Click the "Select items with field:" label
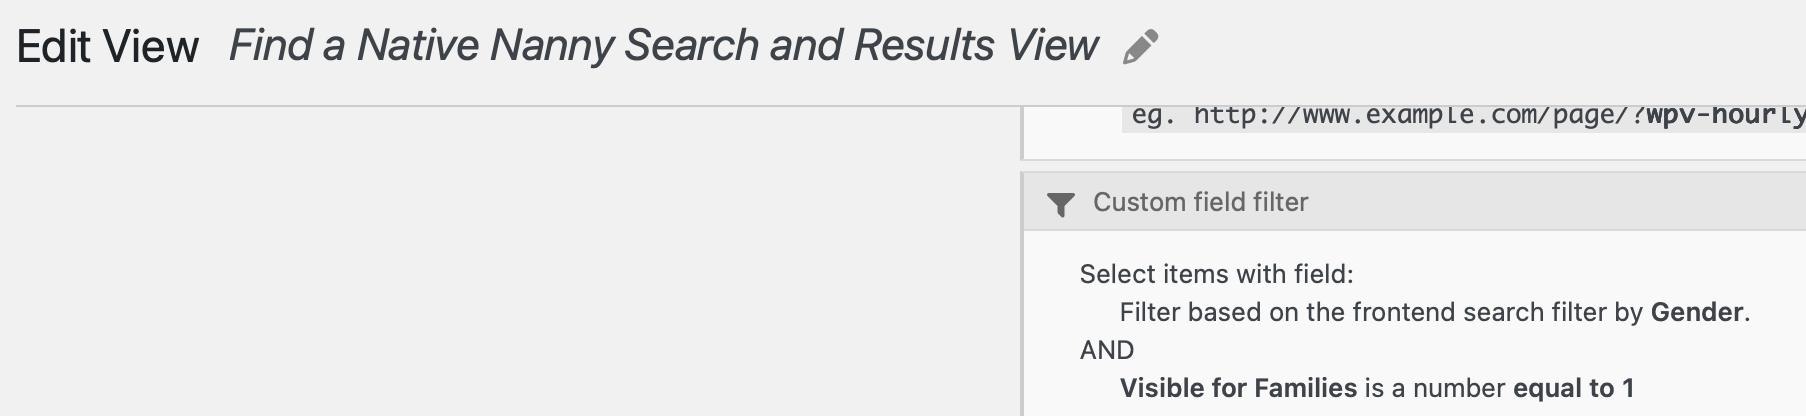 tap(1216, 274)
